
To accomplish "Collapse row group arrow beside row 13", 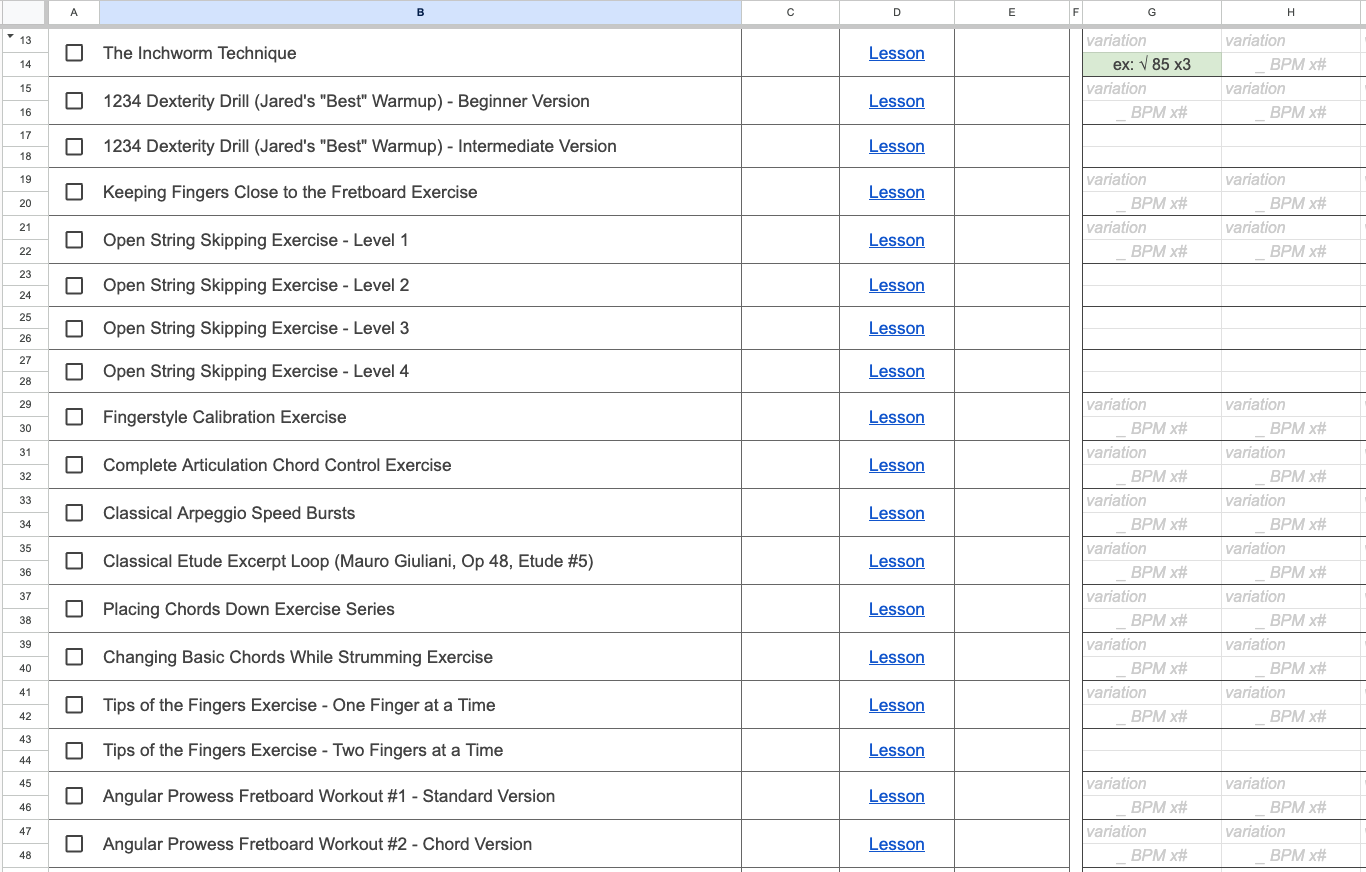I will 10,38.
